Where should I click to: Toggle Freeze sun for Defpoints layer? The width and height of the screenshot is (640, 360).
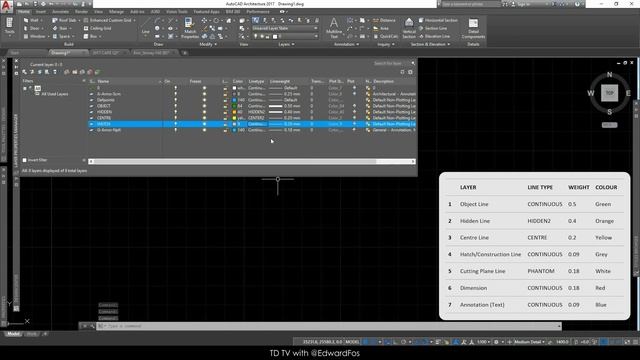pyautogui.click(x=204, y=100)
